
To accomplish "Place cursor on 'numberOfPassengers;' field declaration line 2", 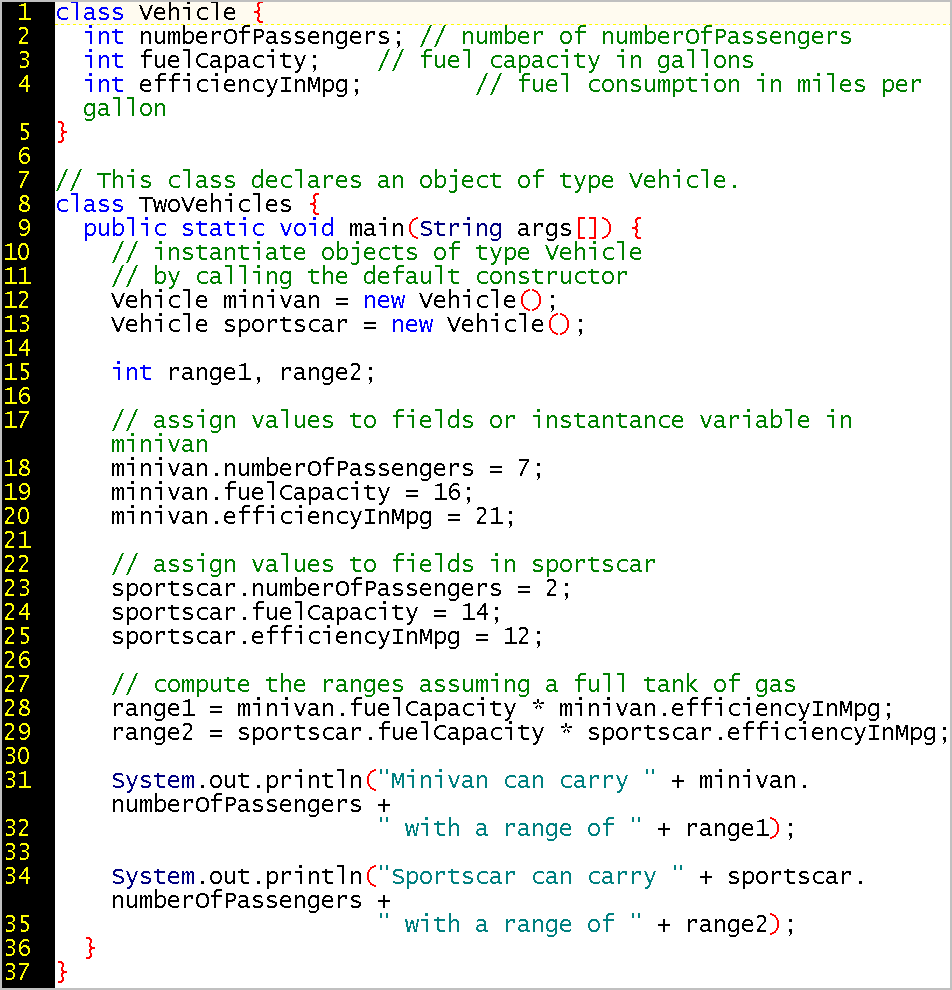I will tap(271, 36).
